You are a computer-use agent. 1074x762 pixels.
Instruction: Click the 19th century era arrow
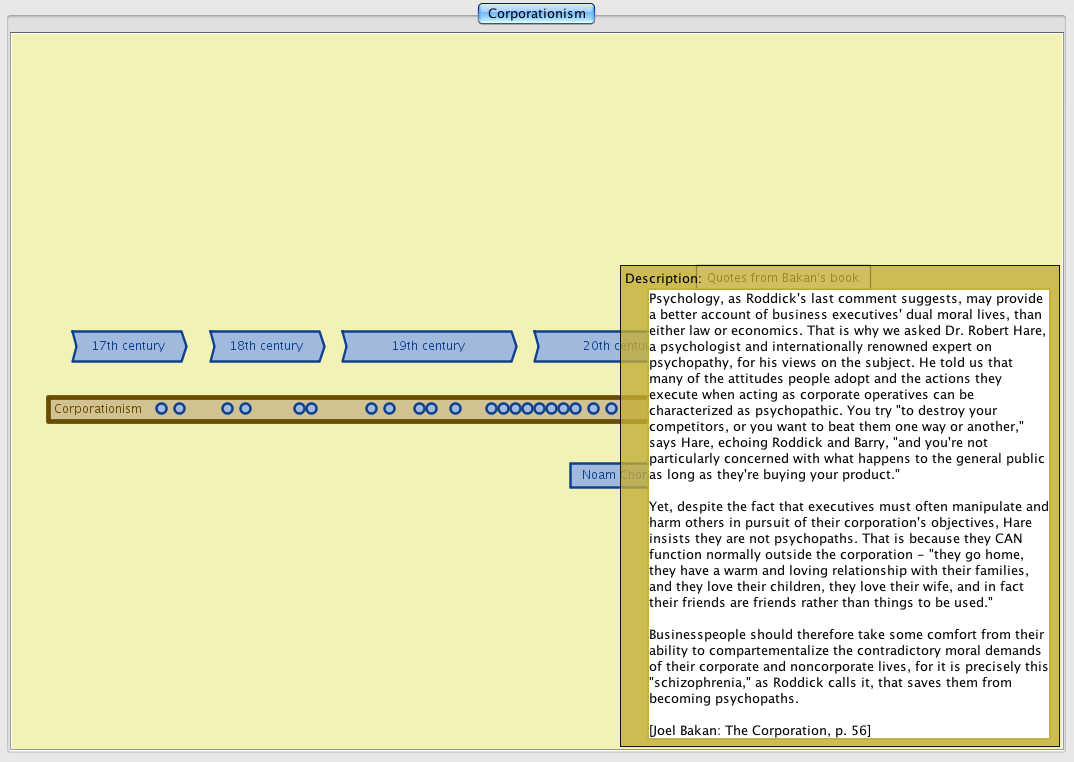[x=428, y=346]
